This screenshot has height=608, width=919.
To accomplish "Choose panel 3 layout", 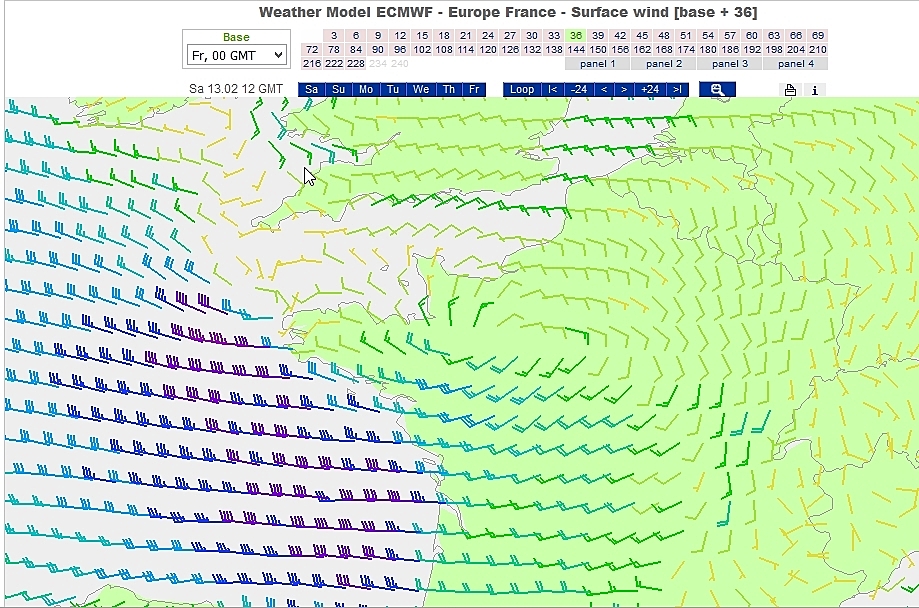I will point(730,63).
